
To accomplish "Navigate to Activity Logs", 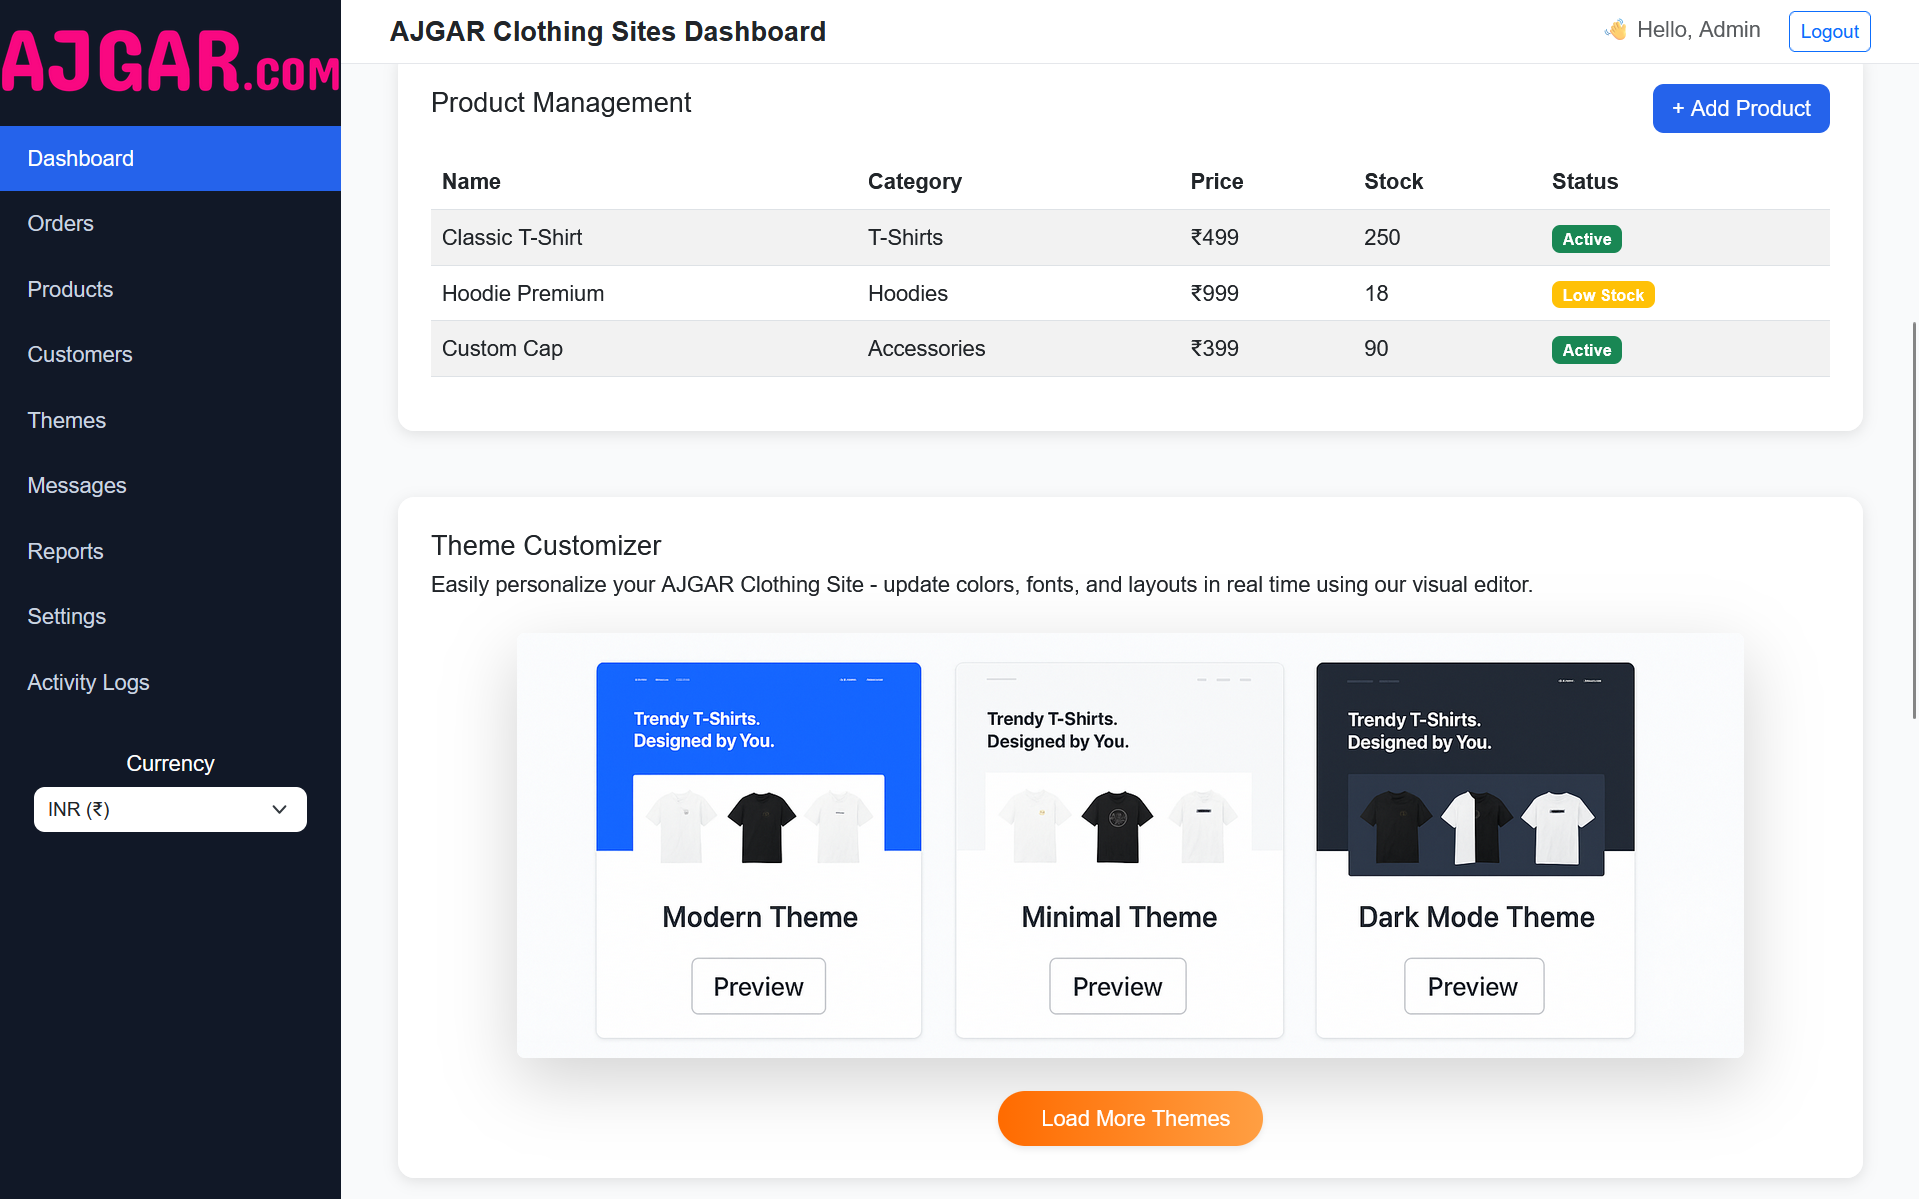I will tap(88, 682).
